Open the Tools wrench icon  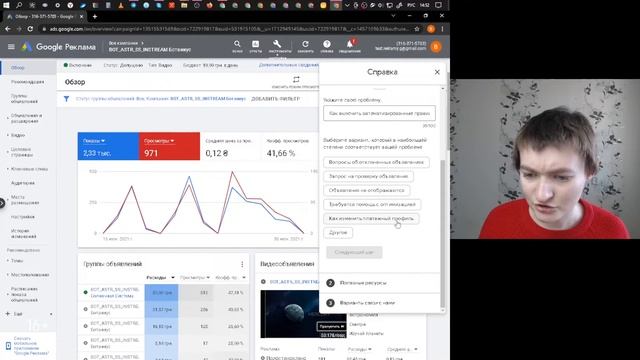277,44
